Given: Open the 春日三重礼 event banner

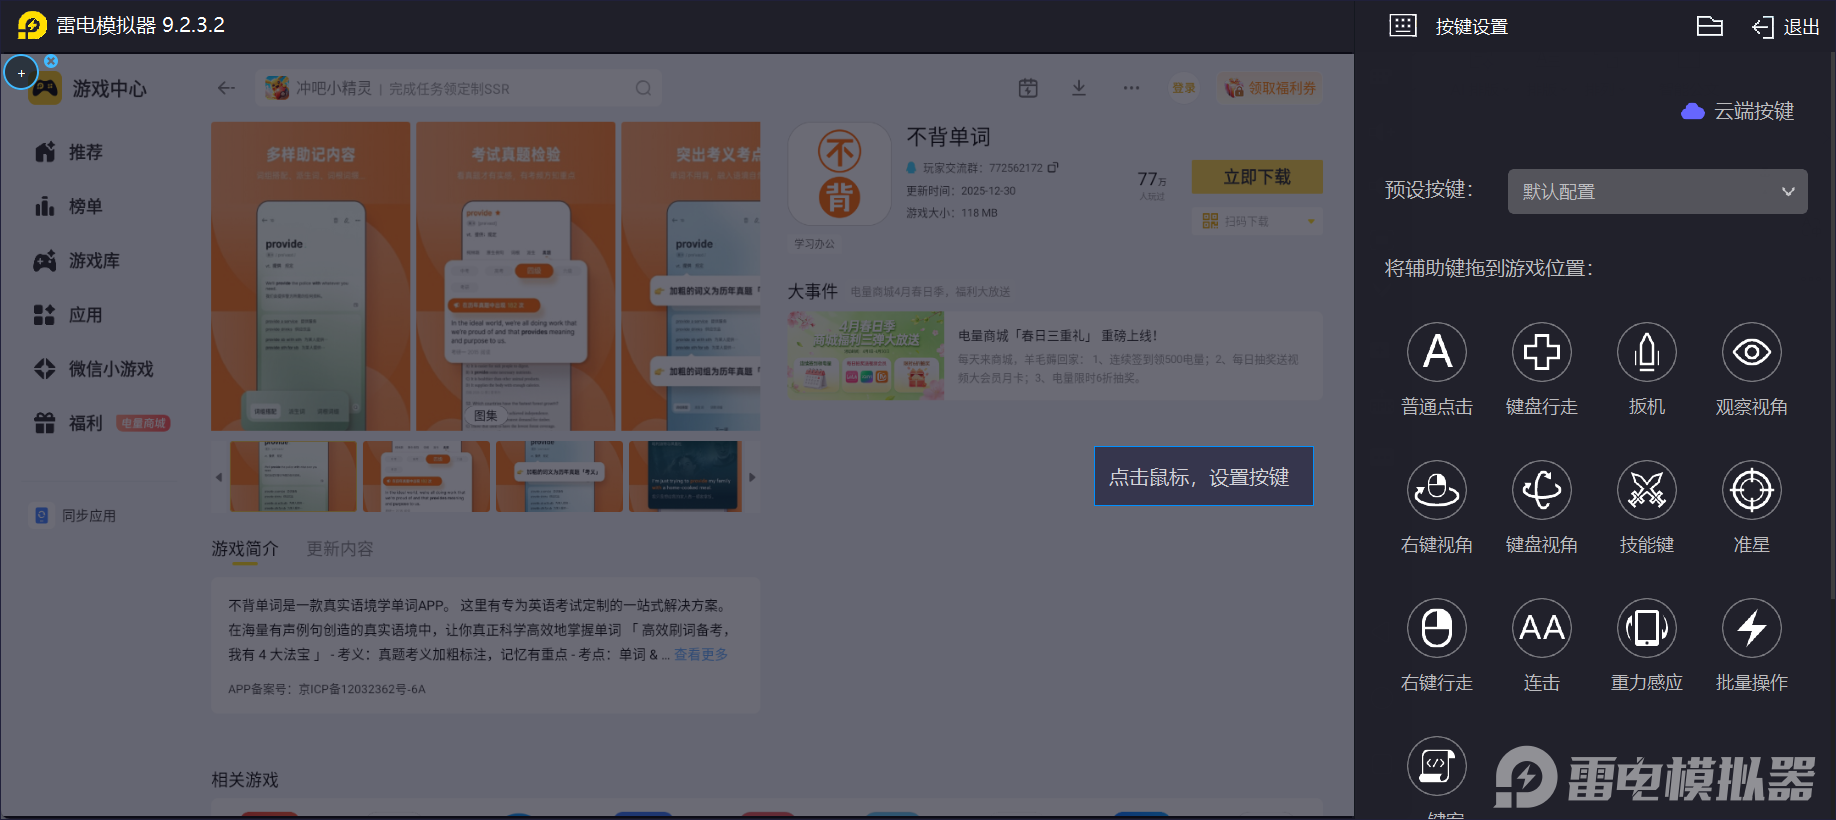Looking at the screenshot, I should tap(1055, 356).
